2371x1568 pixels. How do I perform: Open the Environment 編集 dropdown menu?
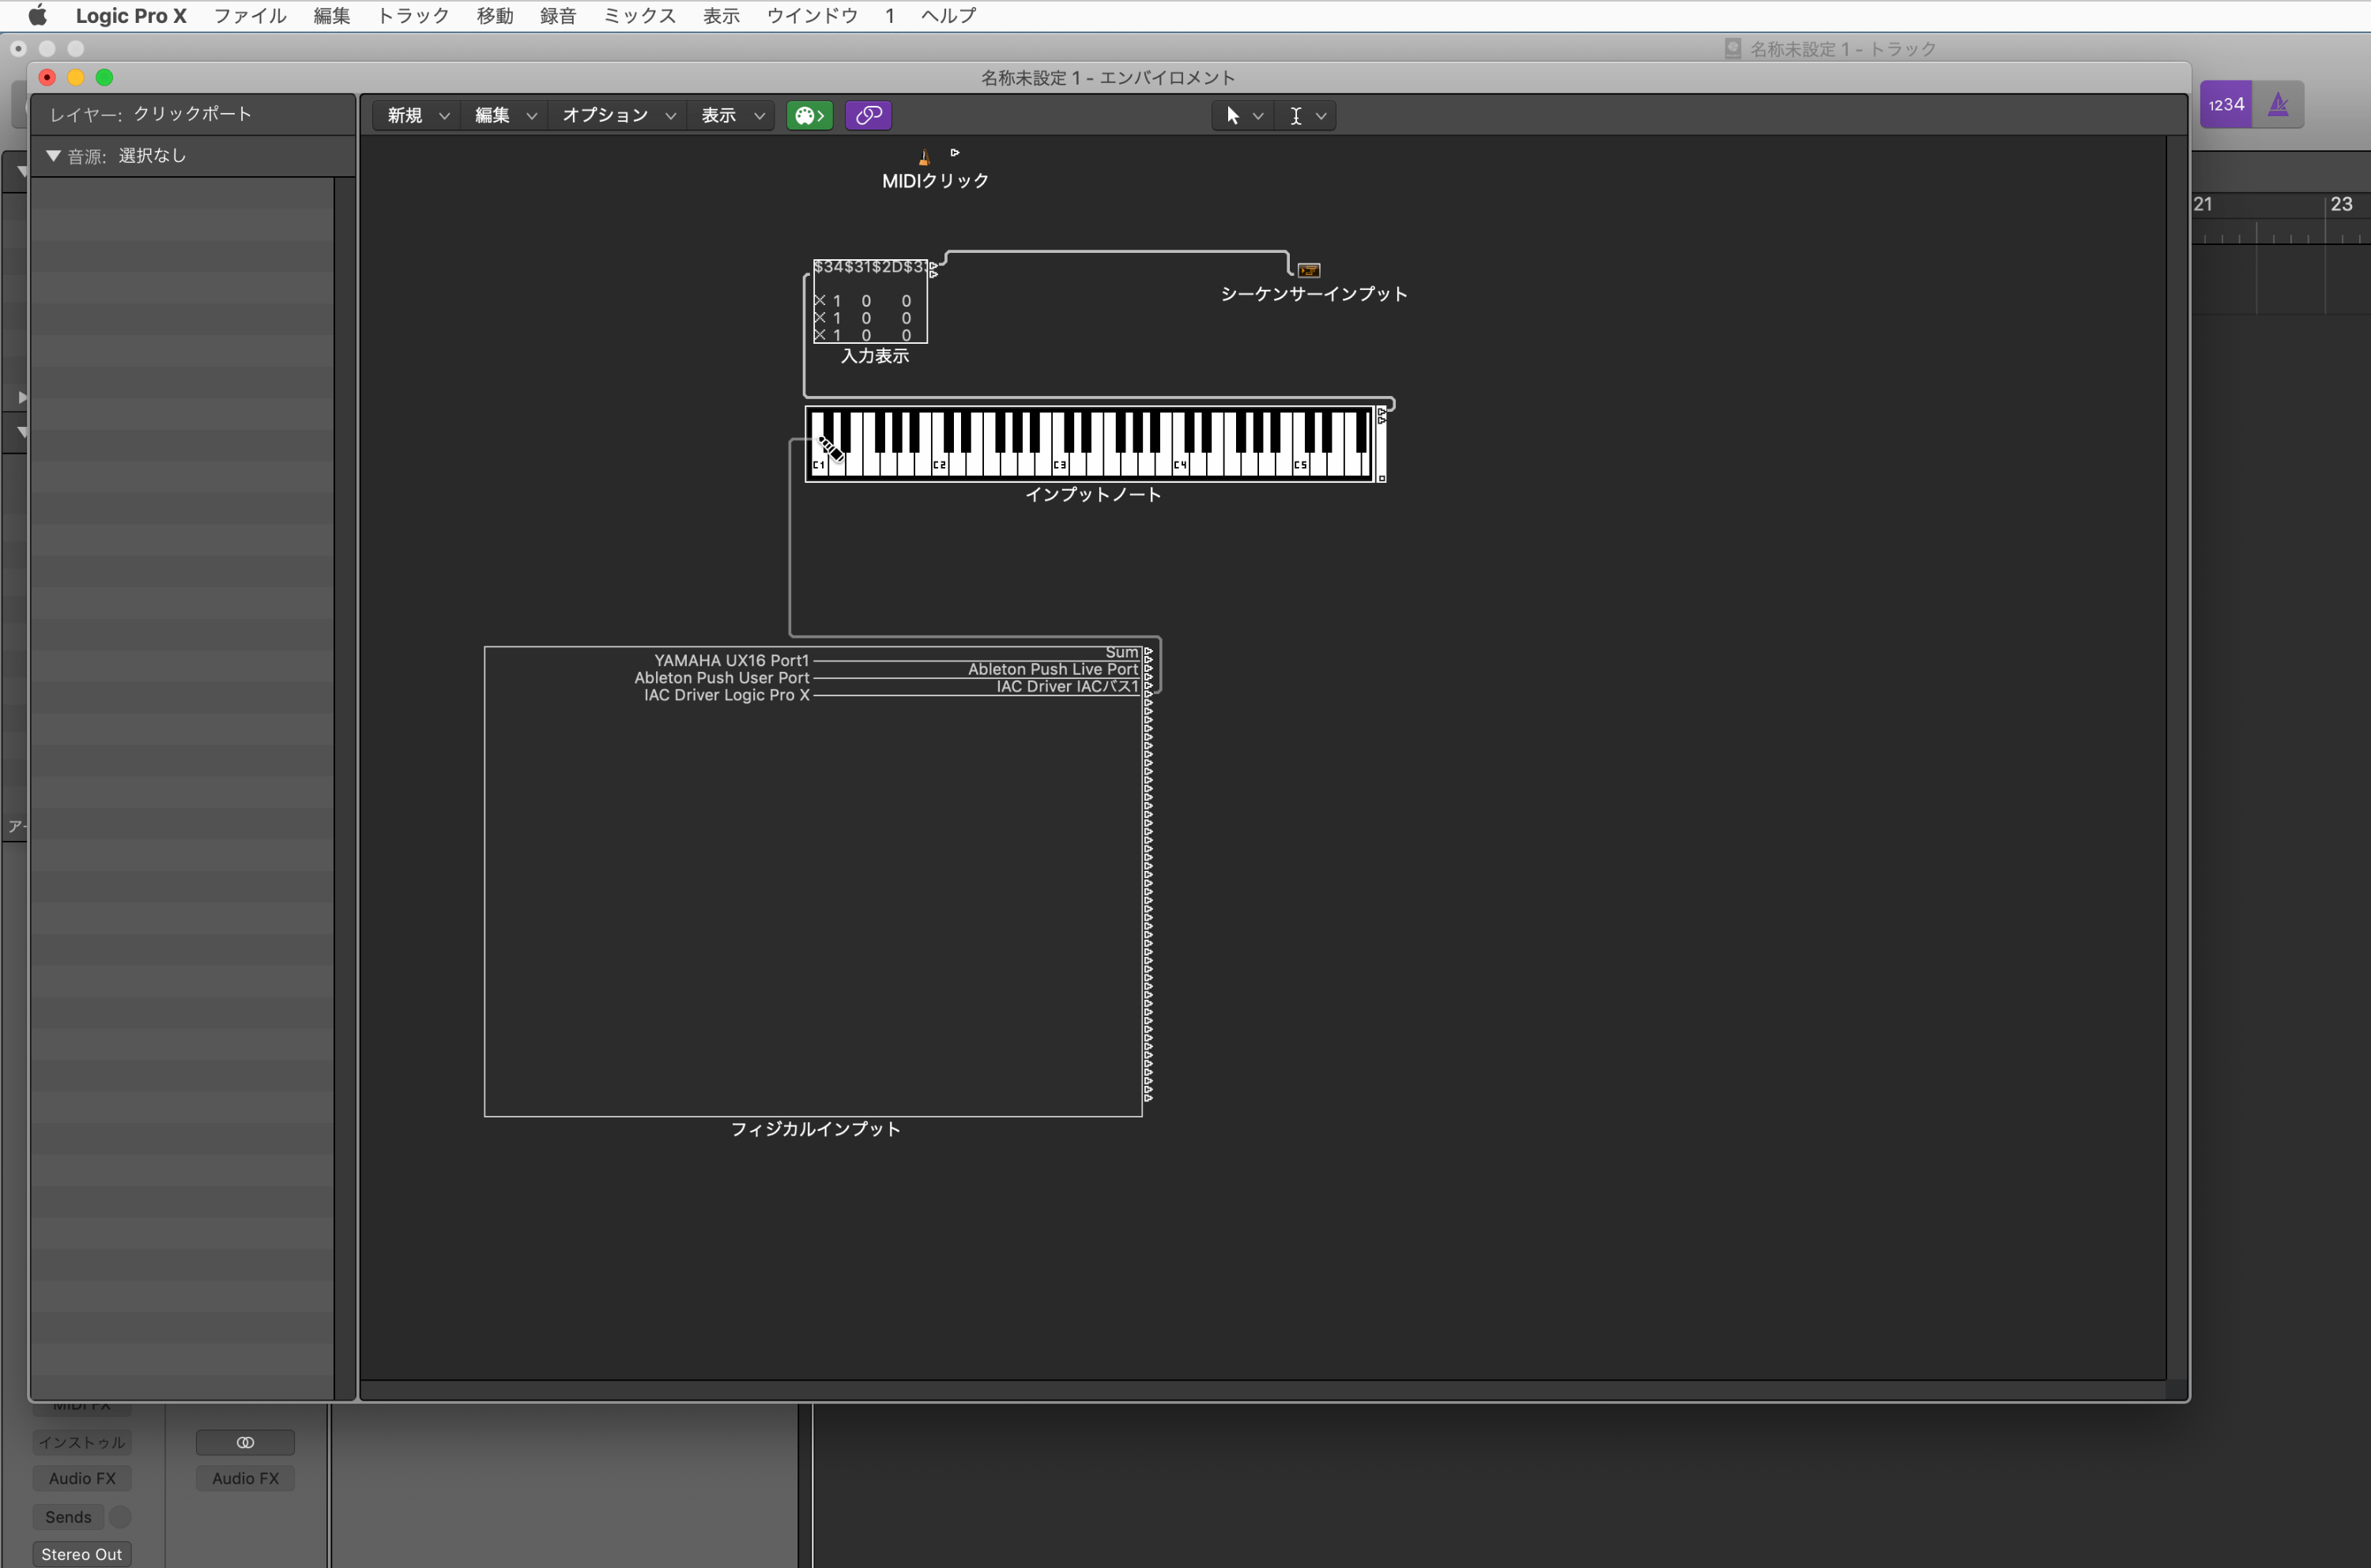(x=505, y=116)
